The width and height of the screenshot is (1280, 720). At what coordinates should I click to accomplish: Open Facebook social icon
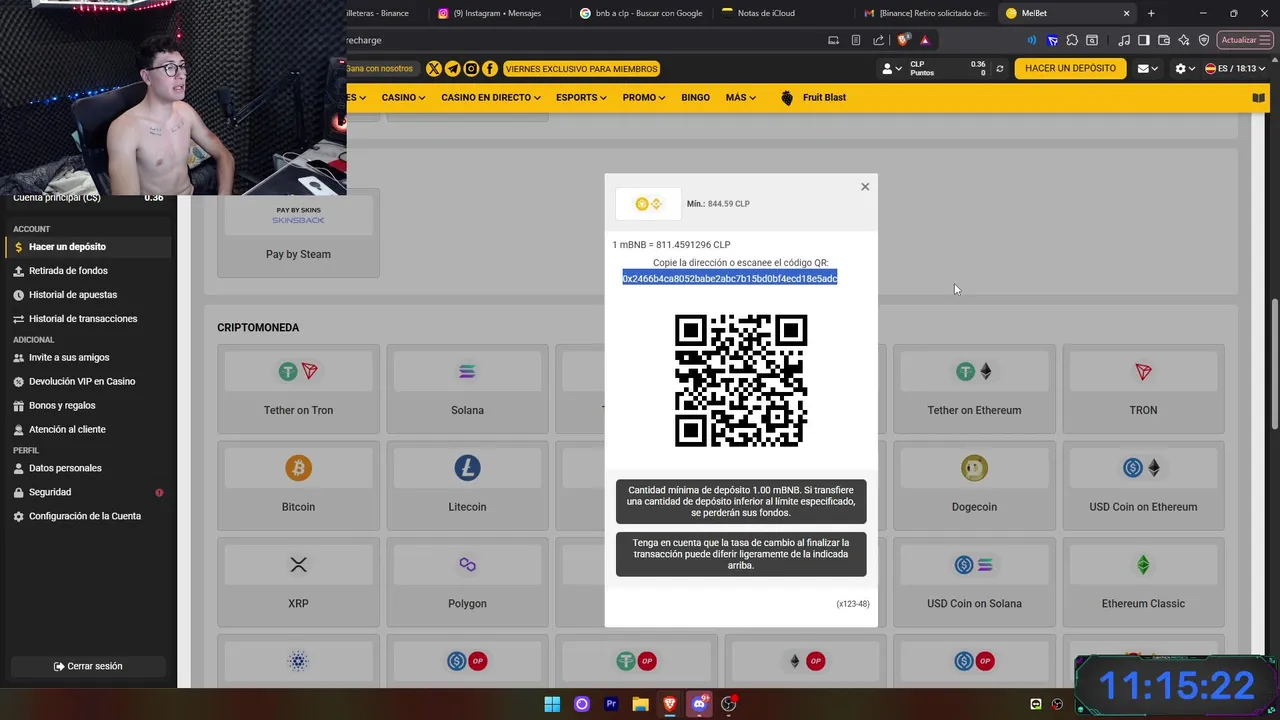coord(490,69)
